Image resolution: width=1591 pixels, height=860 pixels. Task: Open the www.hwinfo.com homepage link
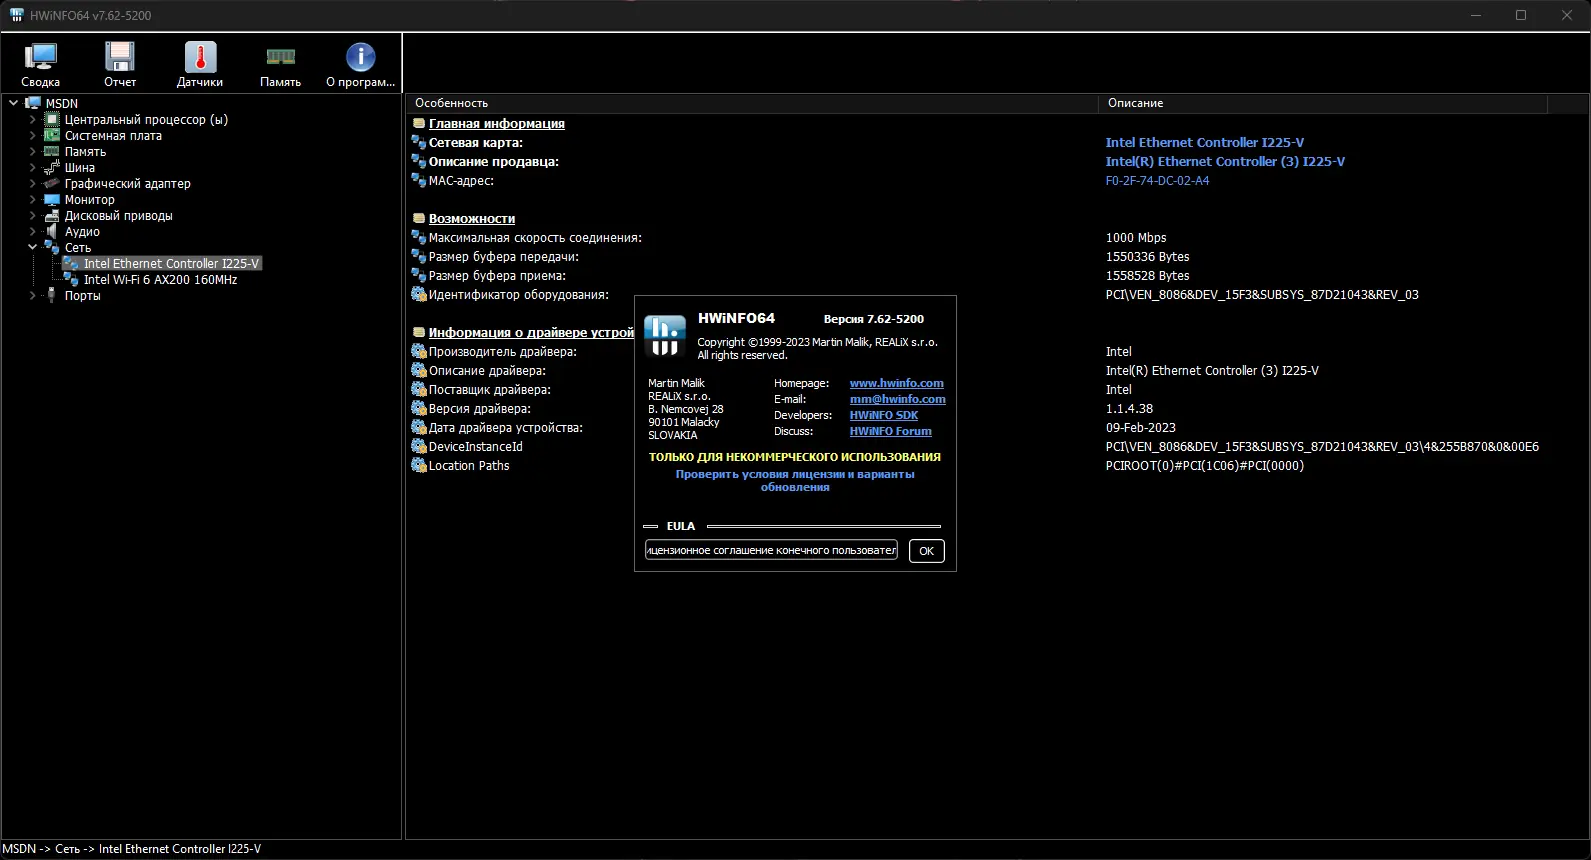(897, 383)
